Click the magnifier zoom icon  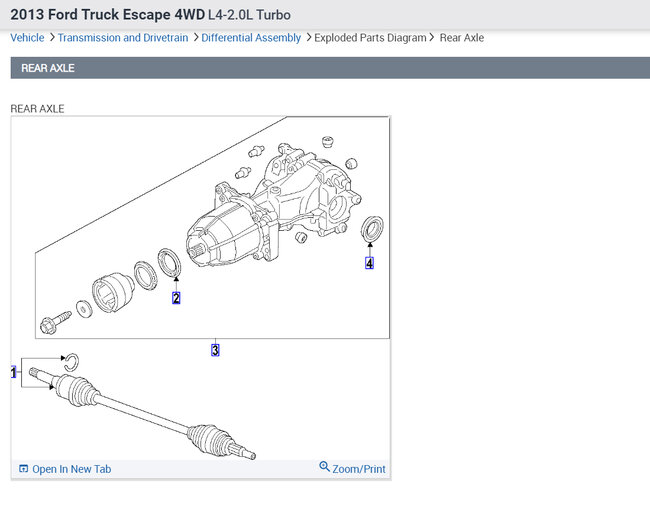tap(324, 467)
